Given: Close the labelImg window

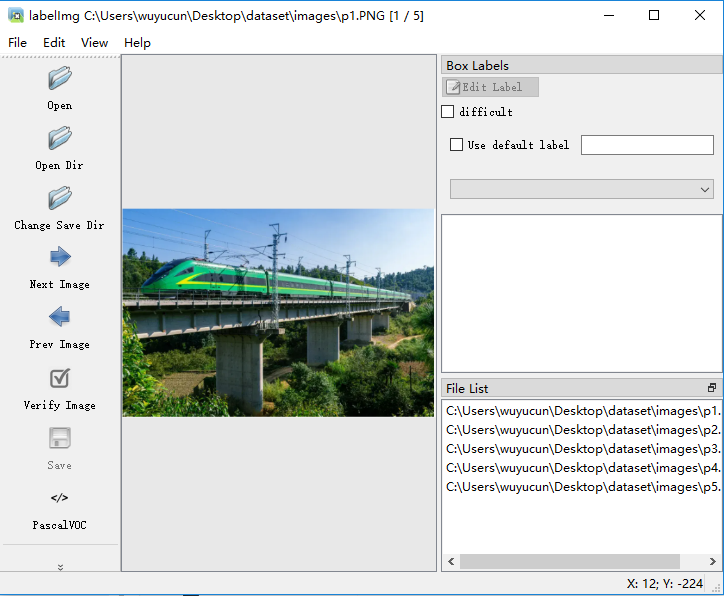Looking at the screenshot, I should (x=700, y=15).
